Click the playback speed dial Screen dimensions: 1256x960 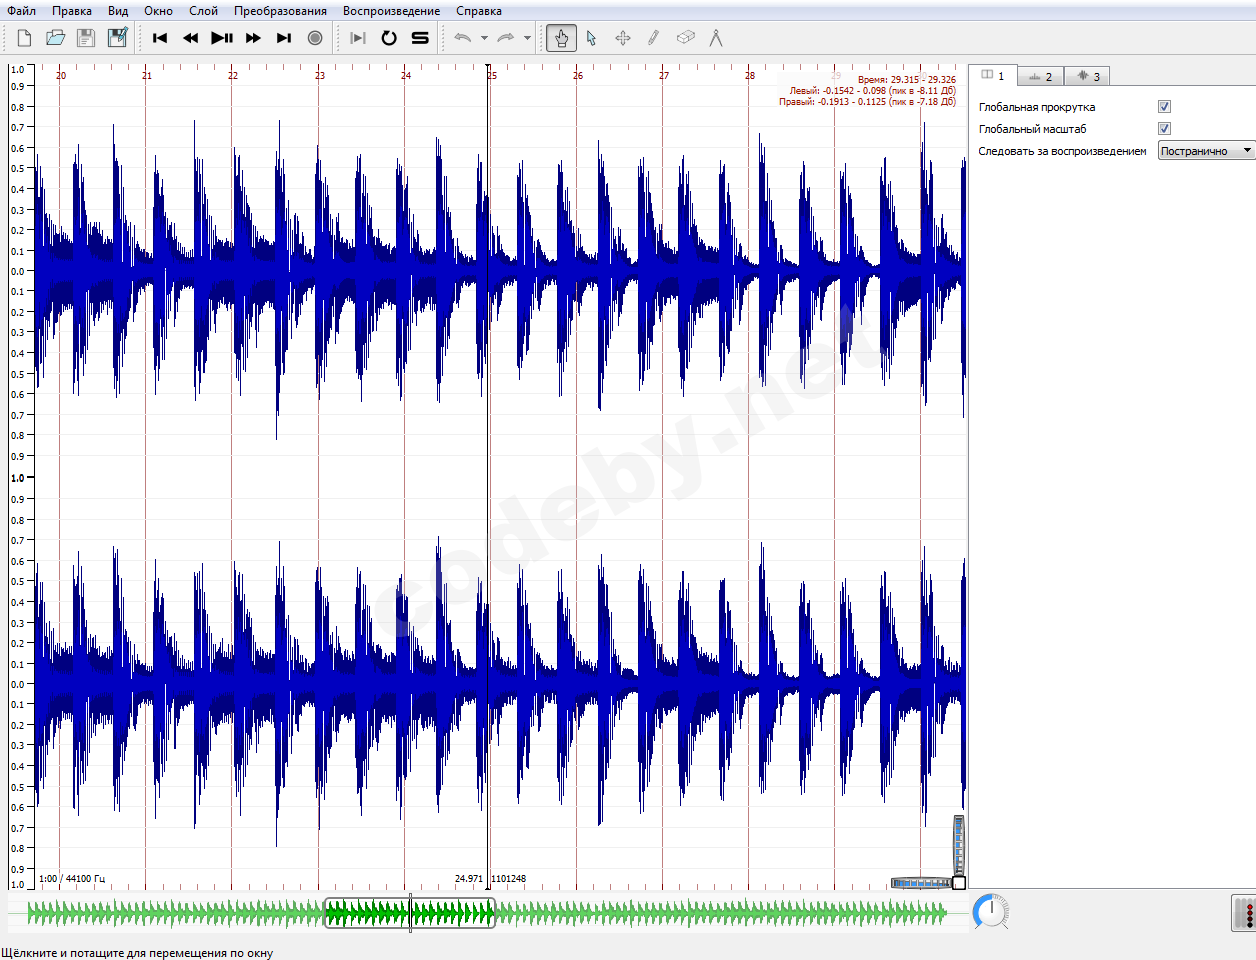(x=991, y=911)
